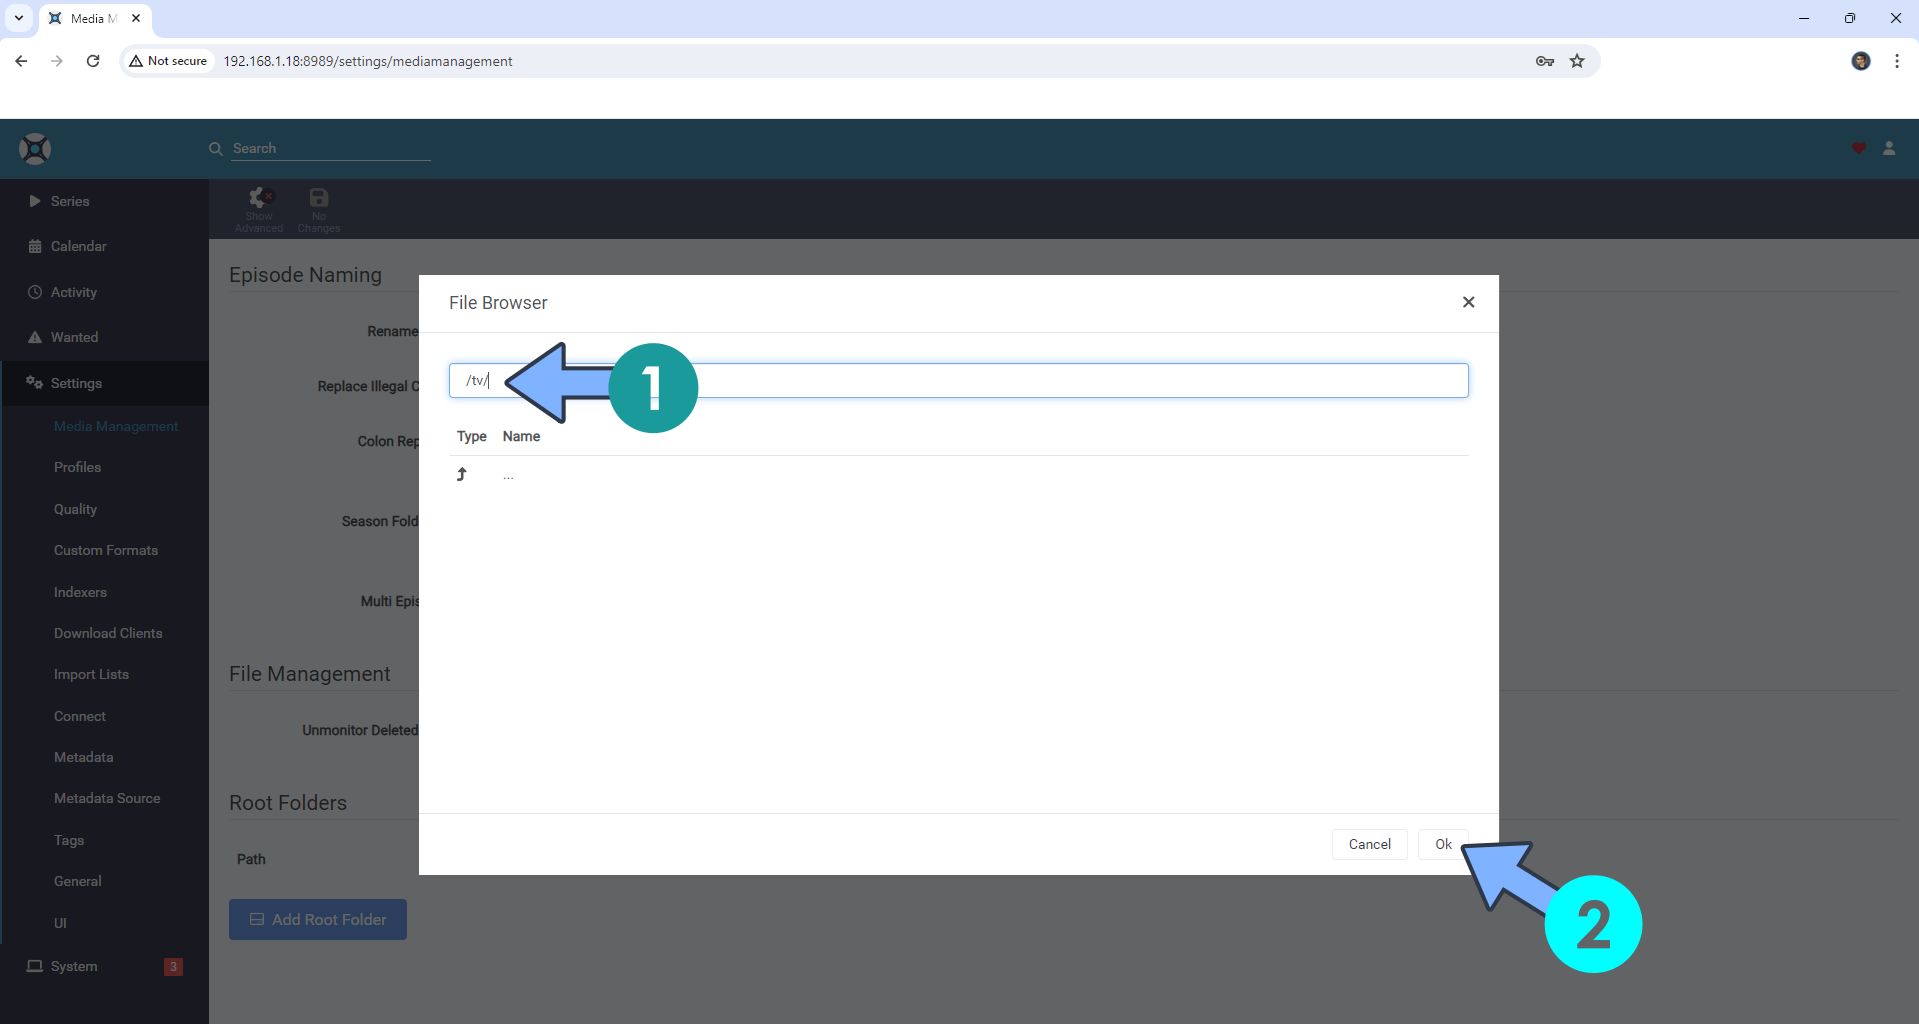Viewport: 1919px width, 1024px height.
Task: Open the Sonarr user account icon
Action: [1889, 147]
